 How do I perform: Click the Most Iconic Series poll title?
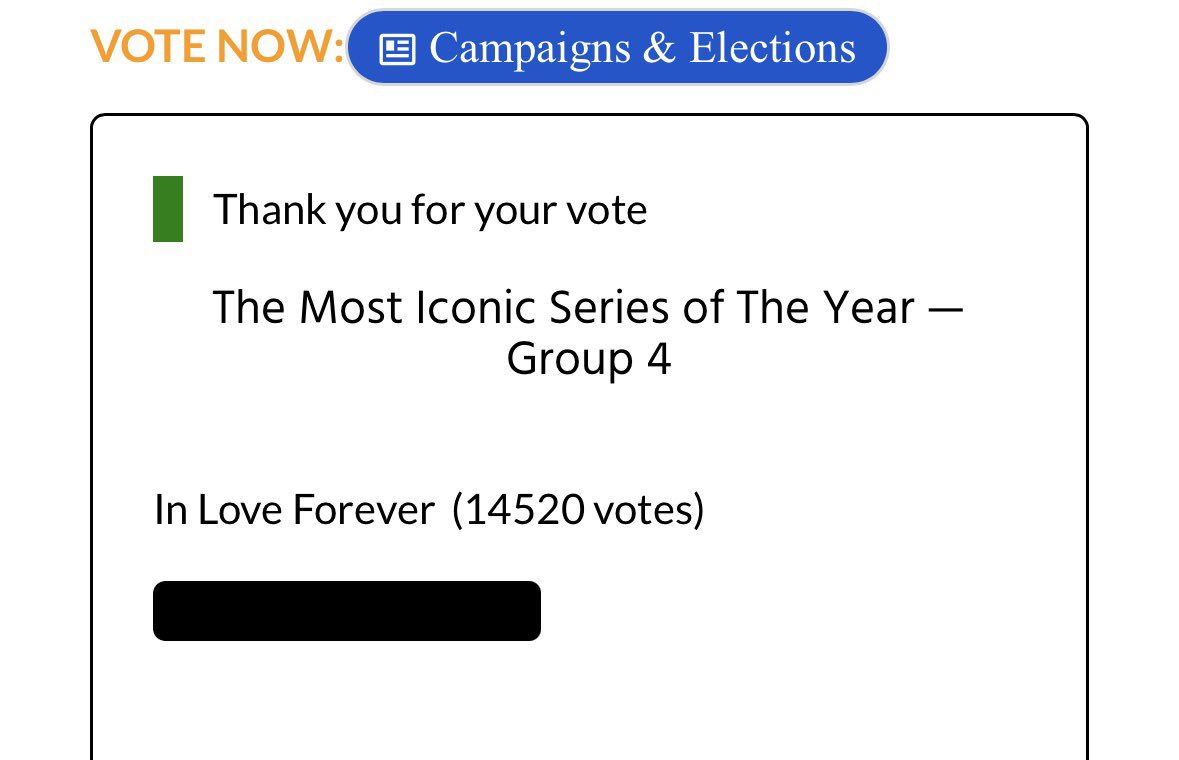point(588,332)
